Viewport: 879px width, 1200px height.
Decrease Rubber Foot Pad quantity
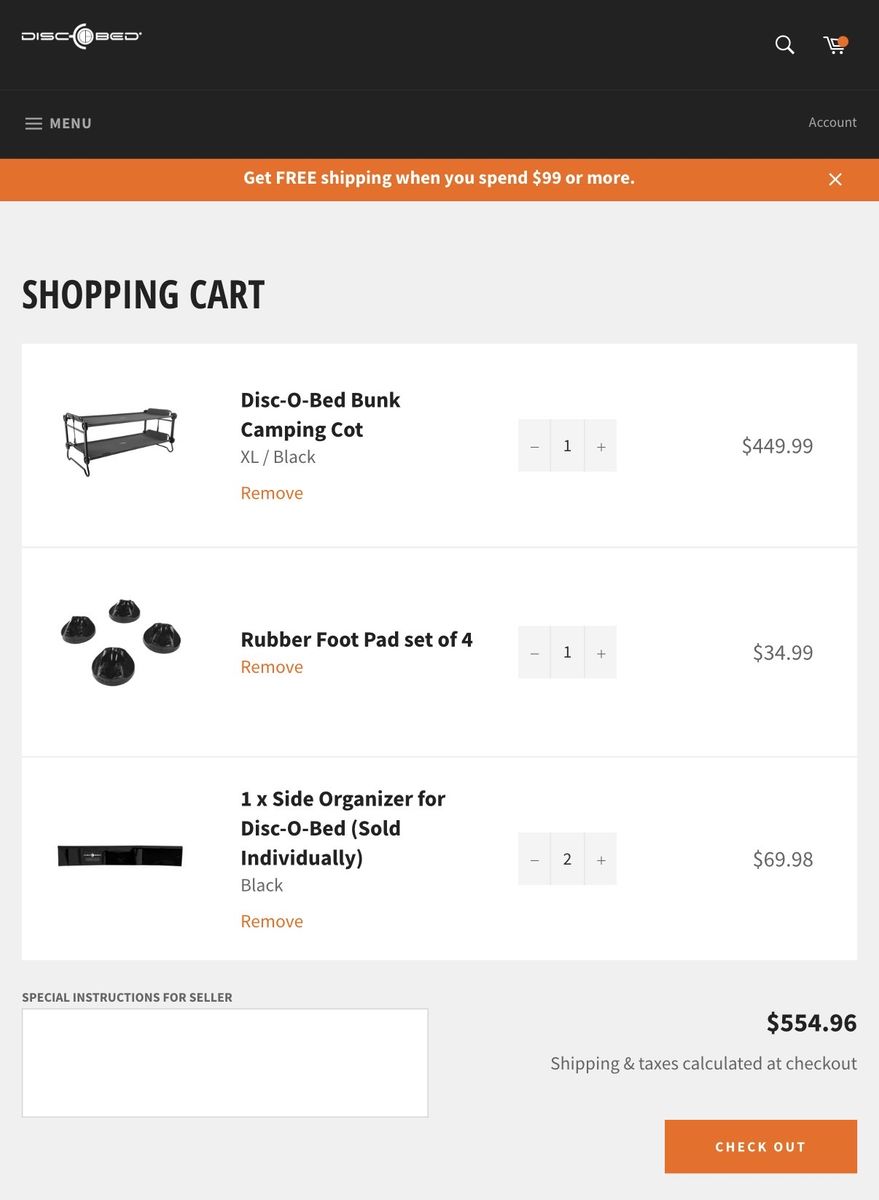pos(534,652)
